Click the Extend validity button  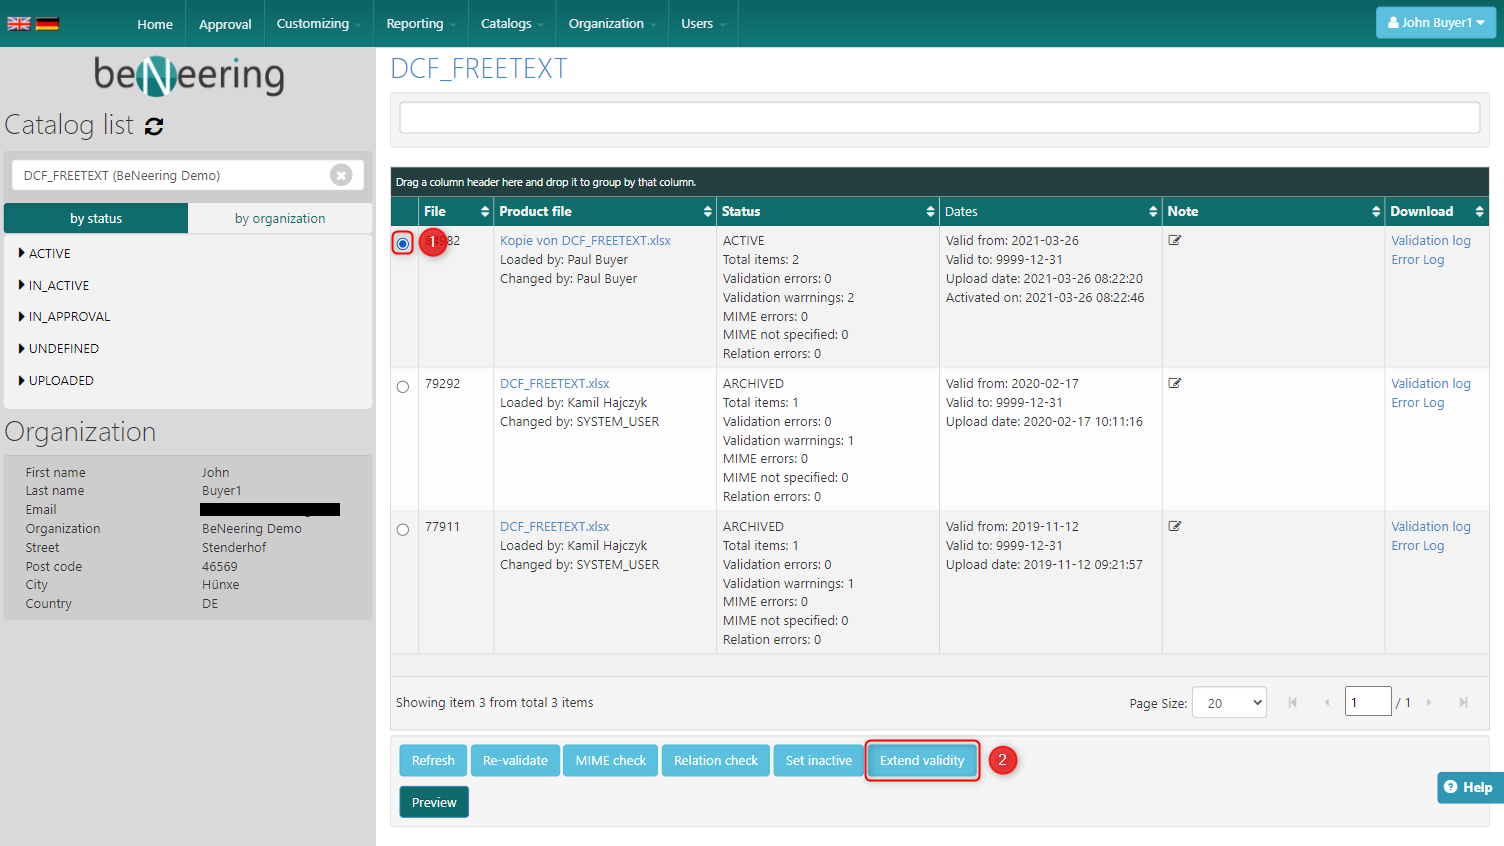921,761
